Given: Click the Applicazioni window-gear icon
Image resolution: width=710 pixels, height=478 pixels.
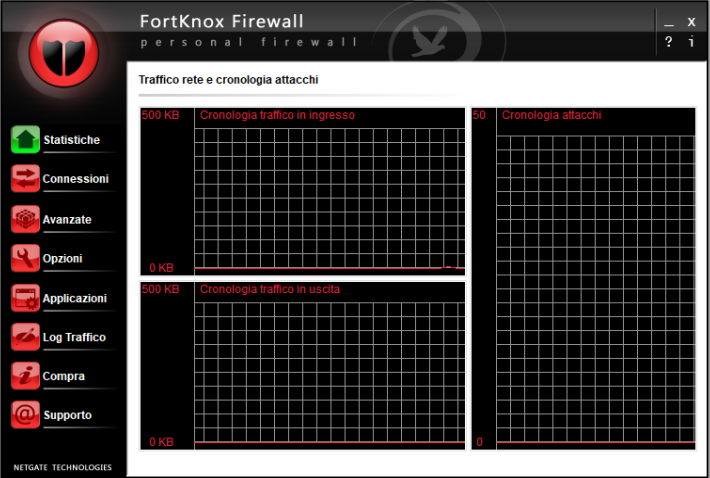Looking at the screenshot, I should coord(25,298).
